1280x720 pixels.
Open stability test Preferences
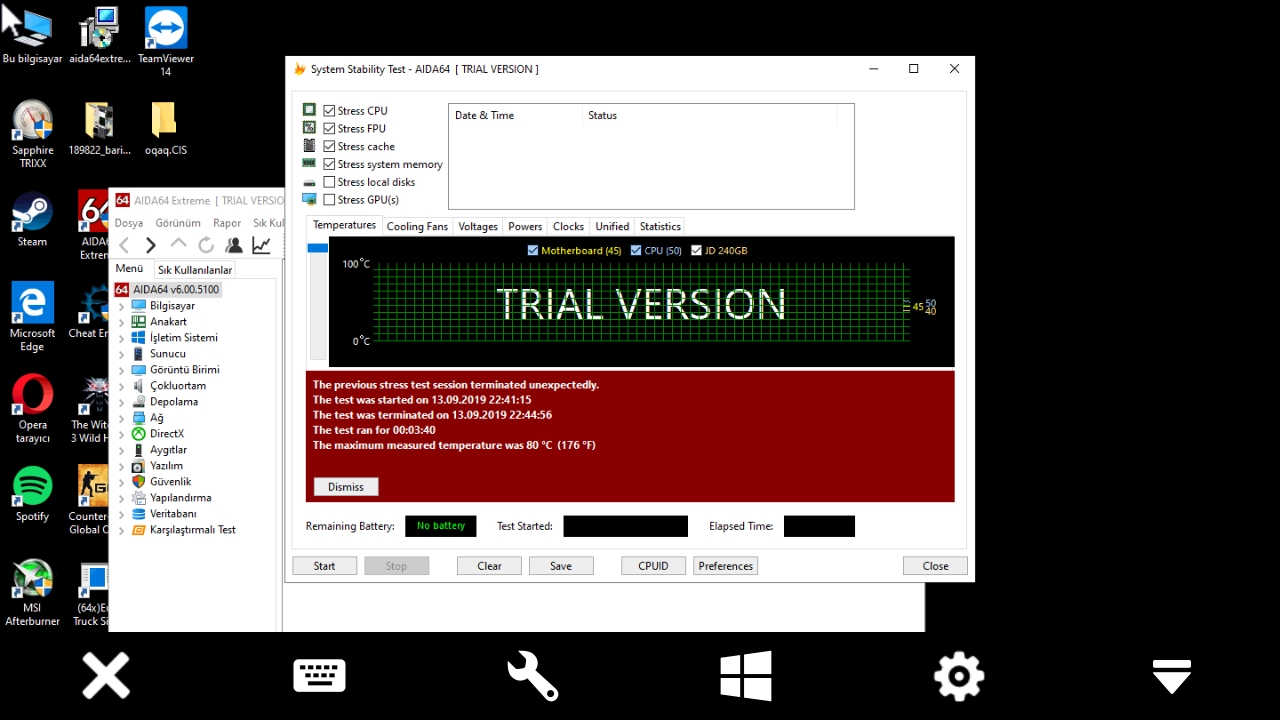click(726, 566)
